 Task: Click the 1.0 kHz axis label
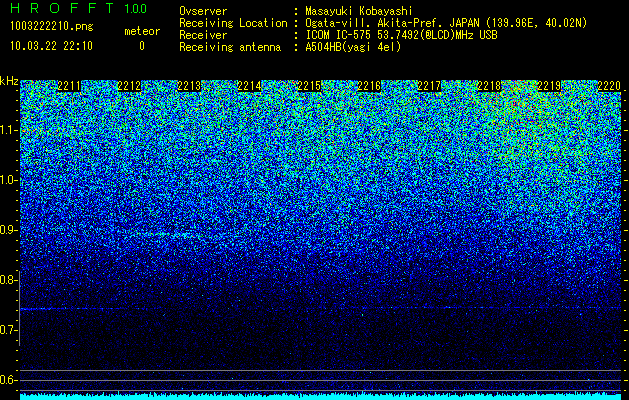[8, 180]
